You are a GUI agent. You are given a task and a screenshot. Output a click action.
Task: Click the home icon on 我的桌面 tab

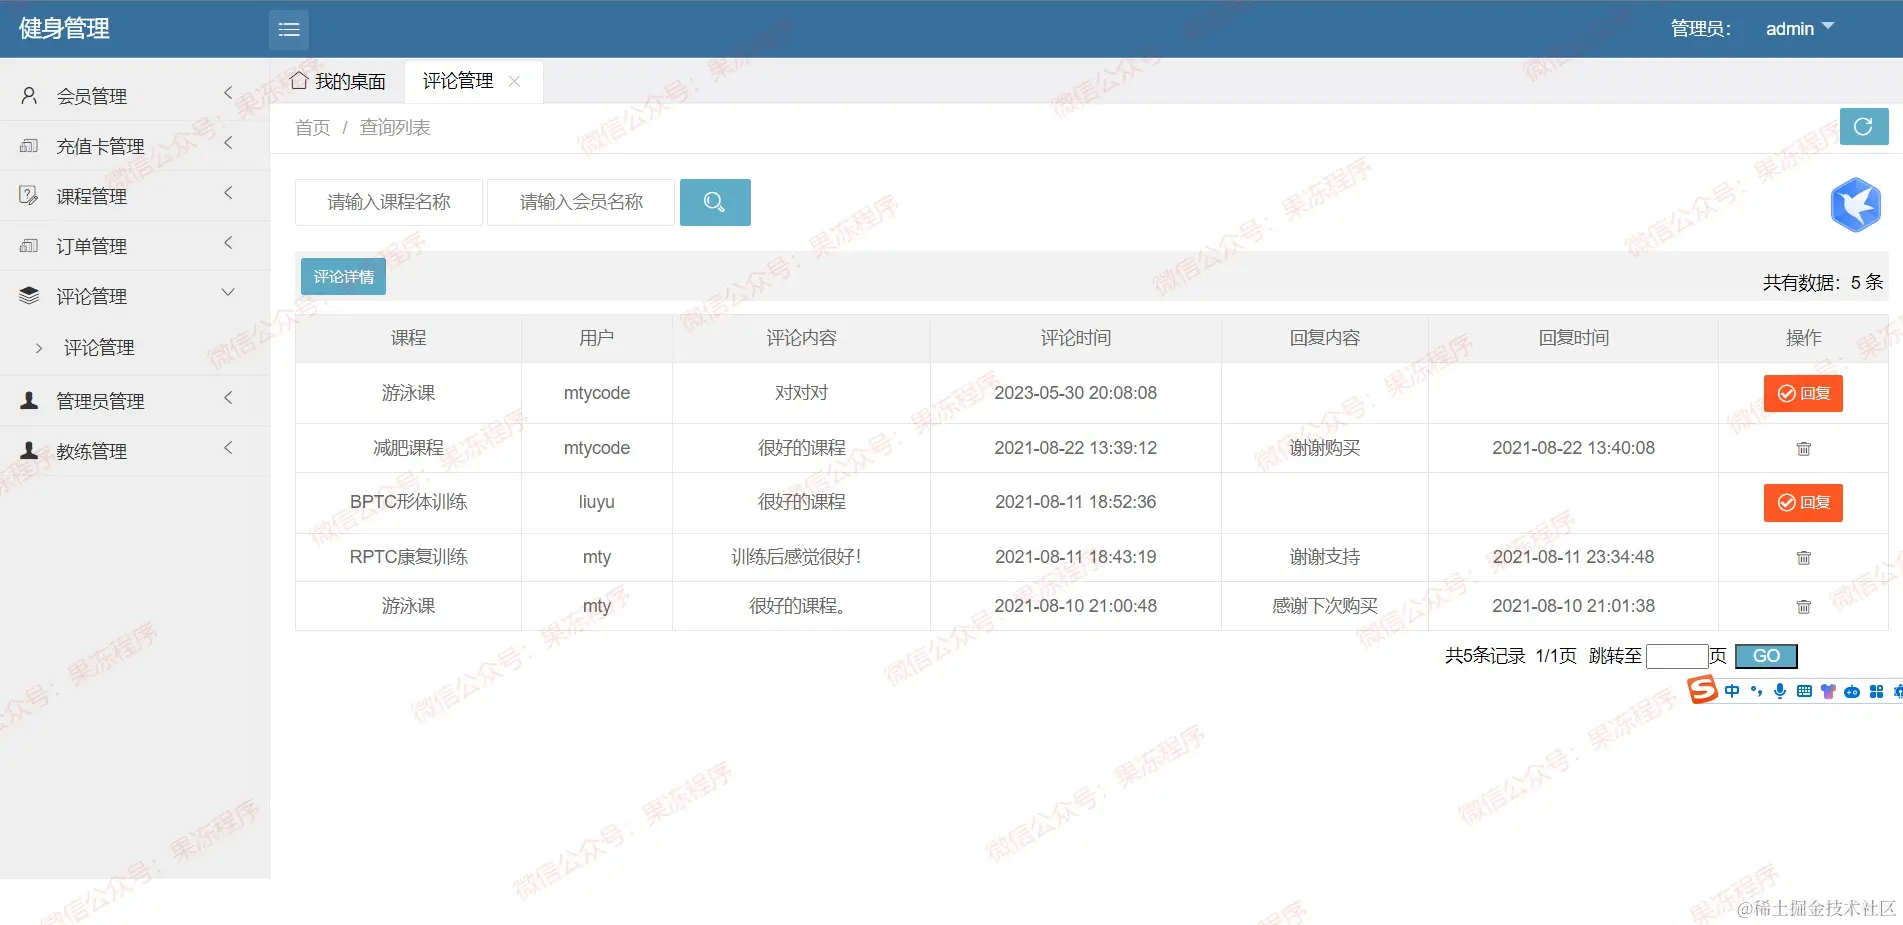pyautogui.click(x=299, y=81)
